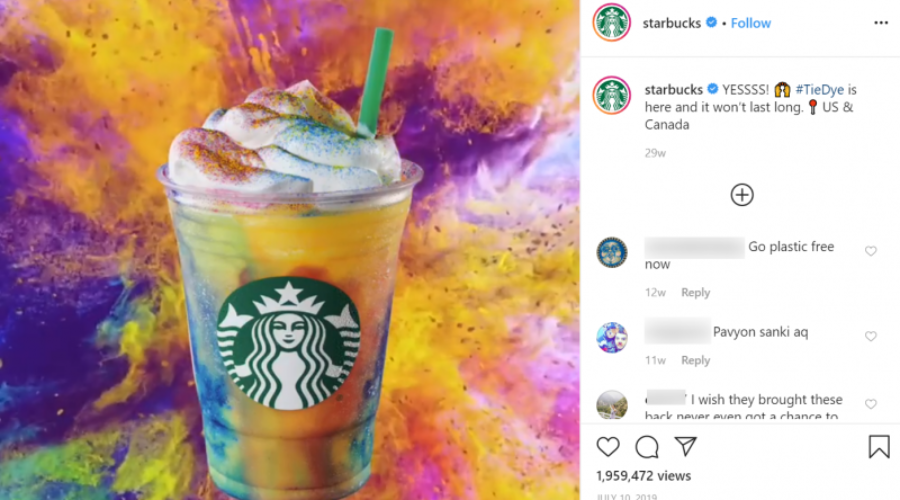
Task: Follow the starbucks account
Action: (x=751, y=24)
